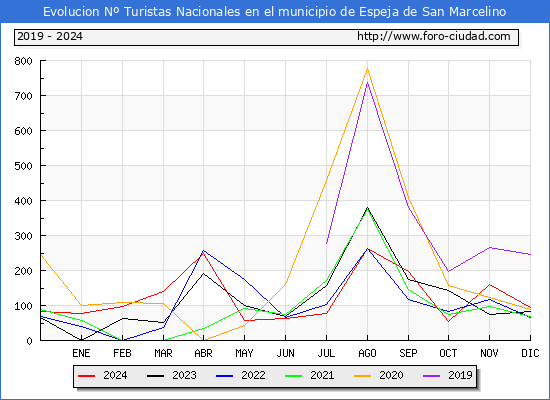The height and width of the screenshot is (400, 550).
Task: Click the SEP month axis label
Action: click(408, 353)
